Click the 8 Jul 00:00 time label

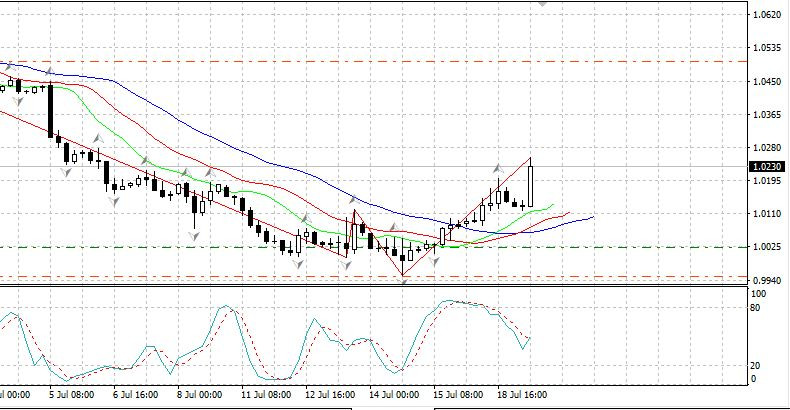tap(200, 394)
